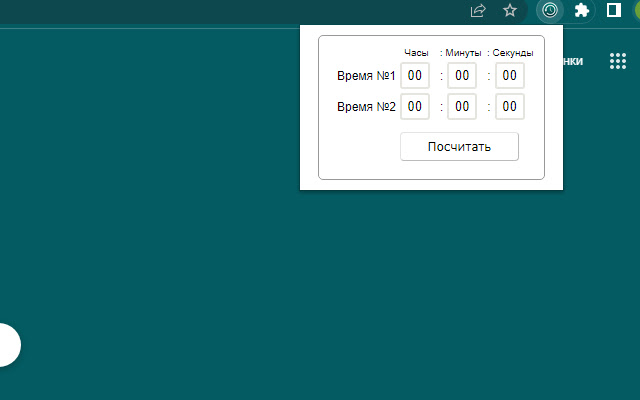Click the Секунды column label
This screenshot has height=400, width=640.
click(x=513, y=53)
